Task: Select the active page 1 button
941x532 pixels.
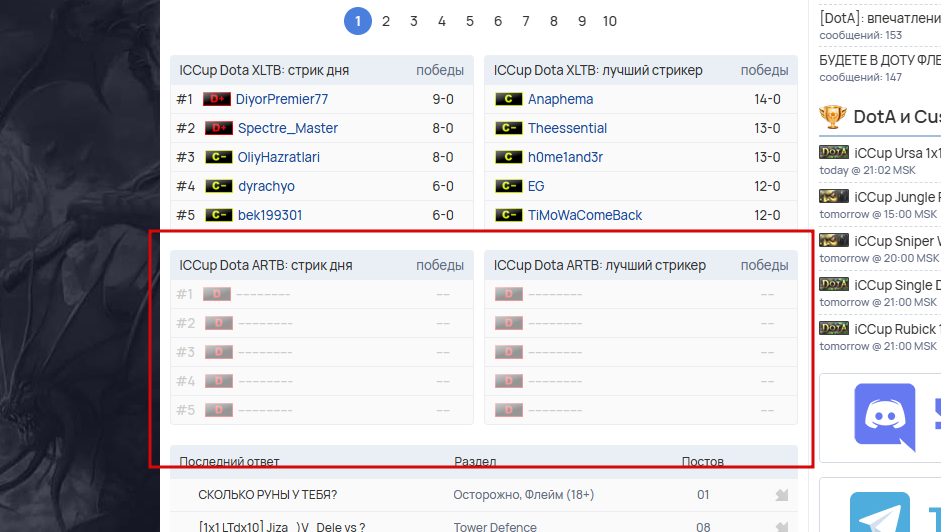Action: pos(358,21)
